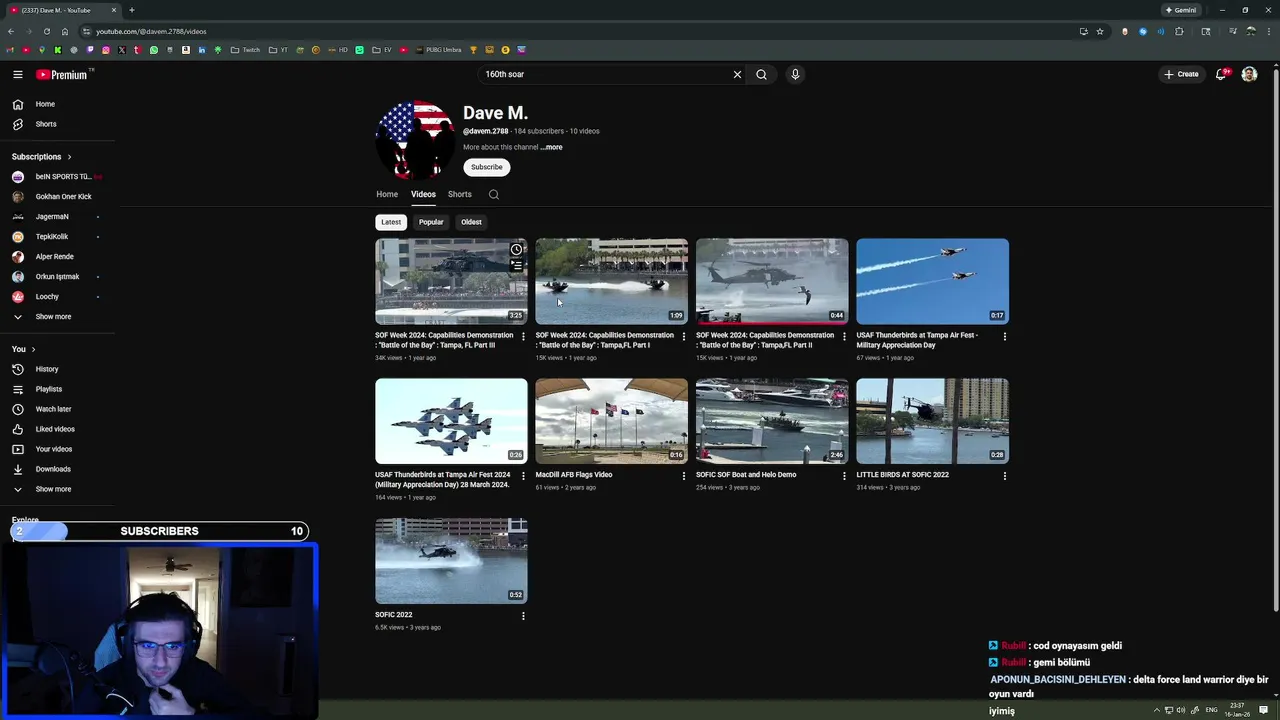This screenshot has width=1280, height=720.
Task: Select the Latest sort chip
Action: [x=391, y=222]
